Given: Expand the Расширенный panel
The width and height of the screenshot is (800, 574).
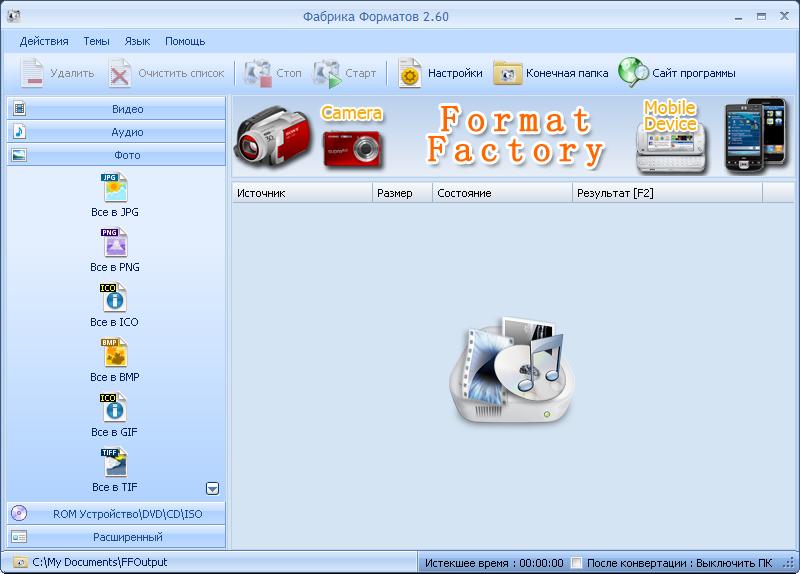Looking at the screenshot, I should coord(116,537).
